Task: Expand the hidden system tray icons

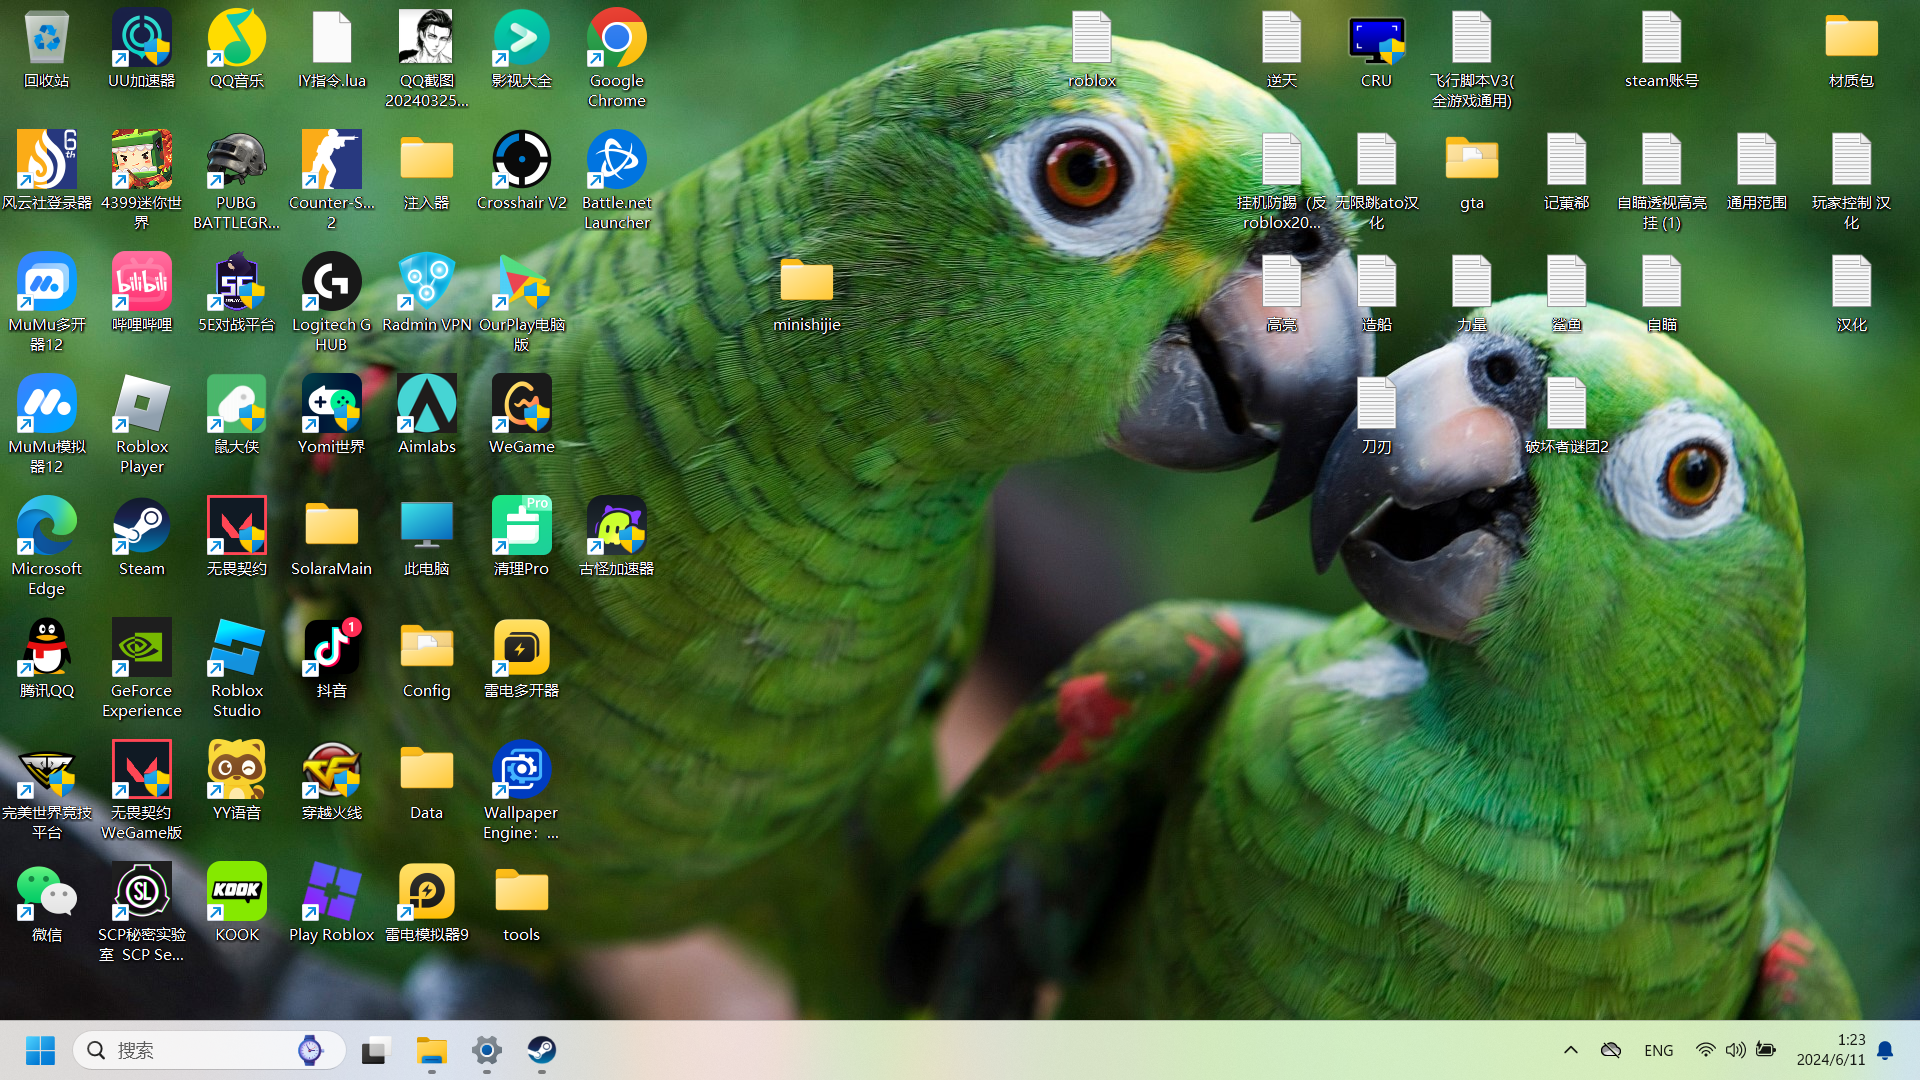Action: click(x=1570, y=1050)
